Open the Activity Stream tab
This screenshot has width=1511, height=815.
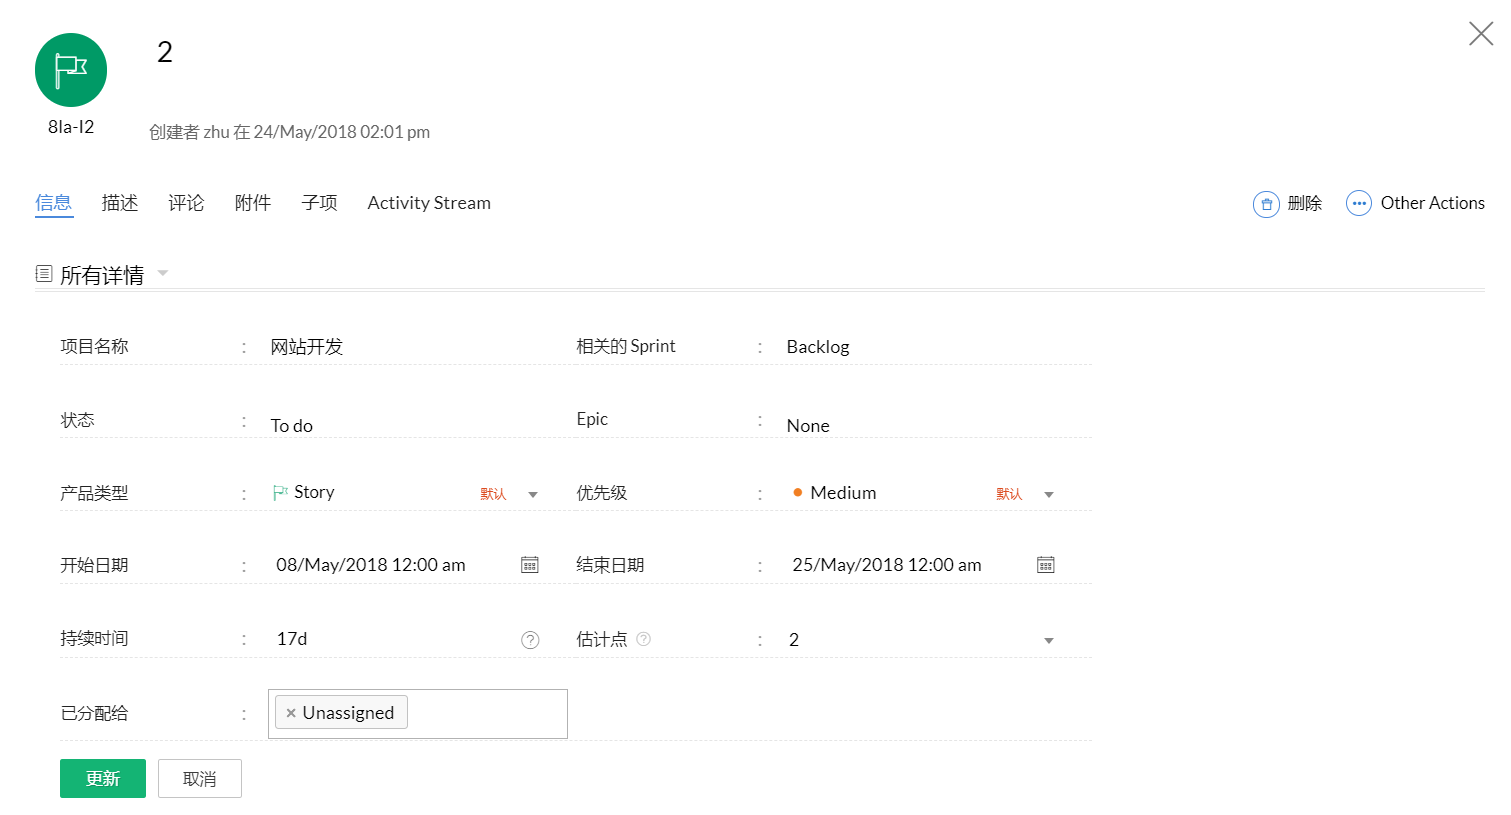click(429, 203)
